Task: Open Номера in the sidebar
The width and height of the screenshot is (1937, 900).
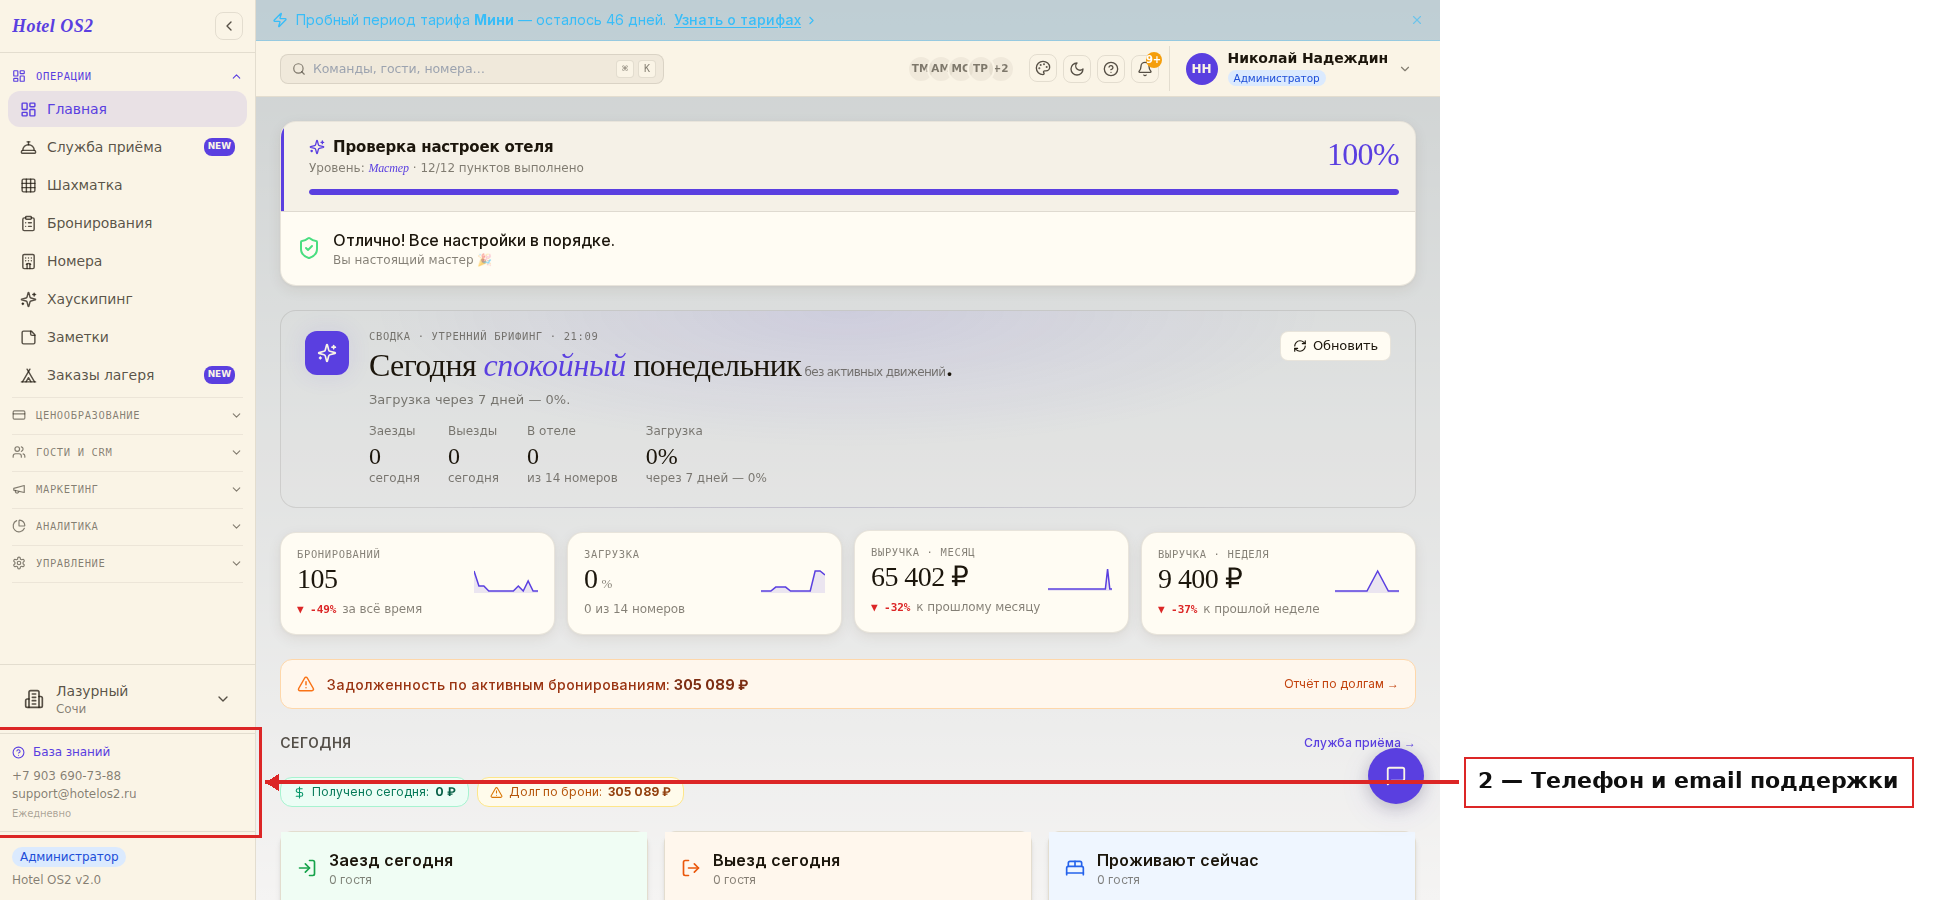Action: tap(127, 261)
